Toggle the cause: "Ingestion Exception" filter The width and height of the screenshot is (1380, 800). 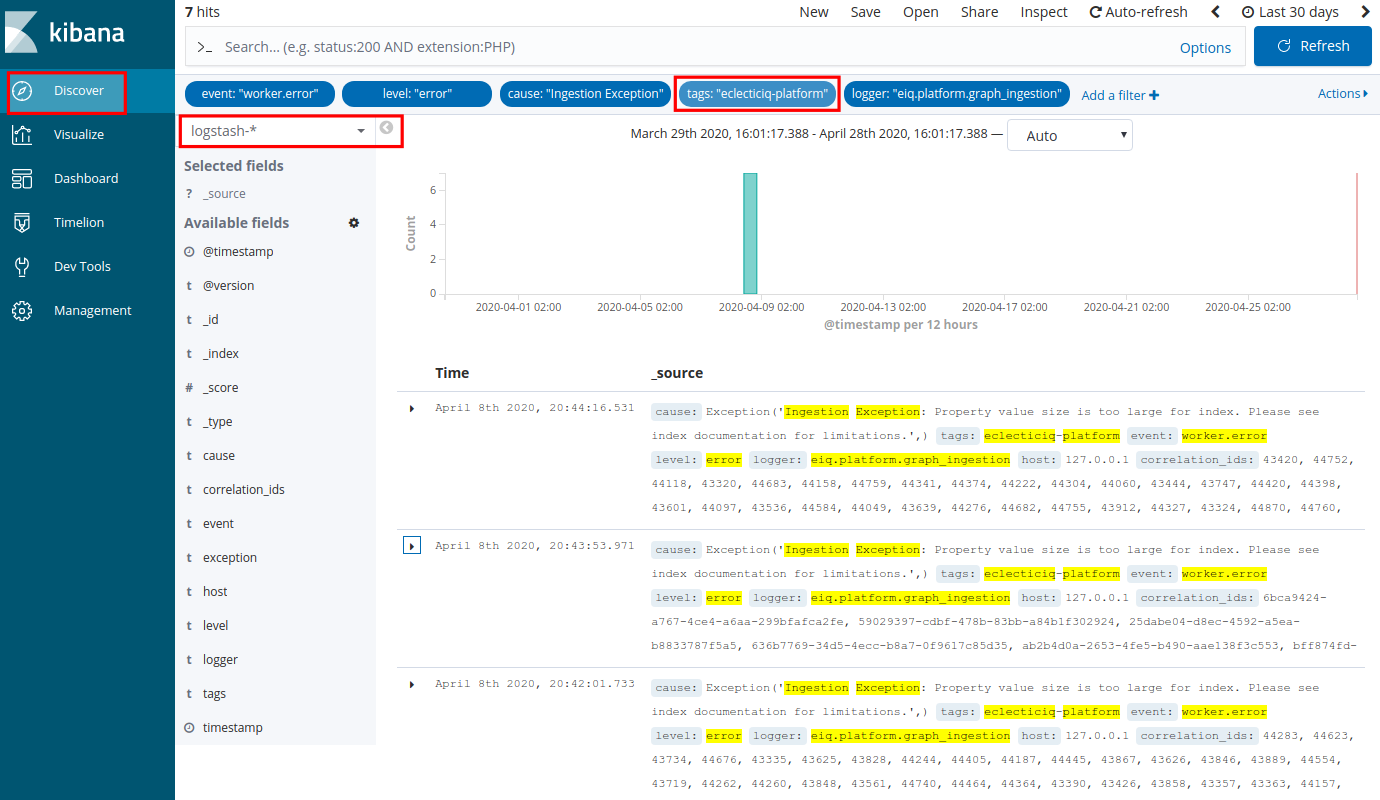point(585,93)
